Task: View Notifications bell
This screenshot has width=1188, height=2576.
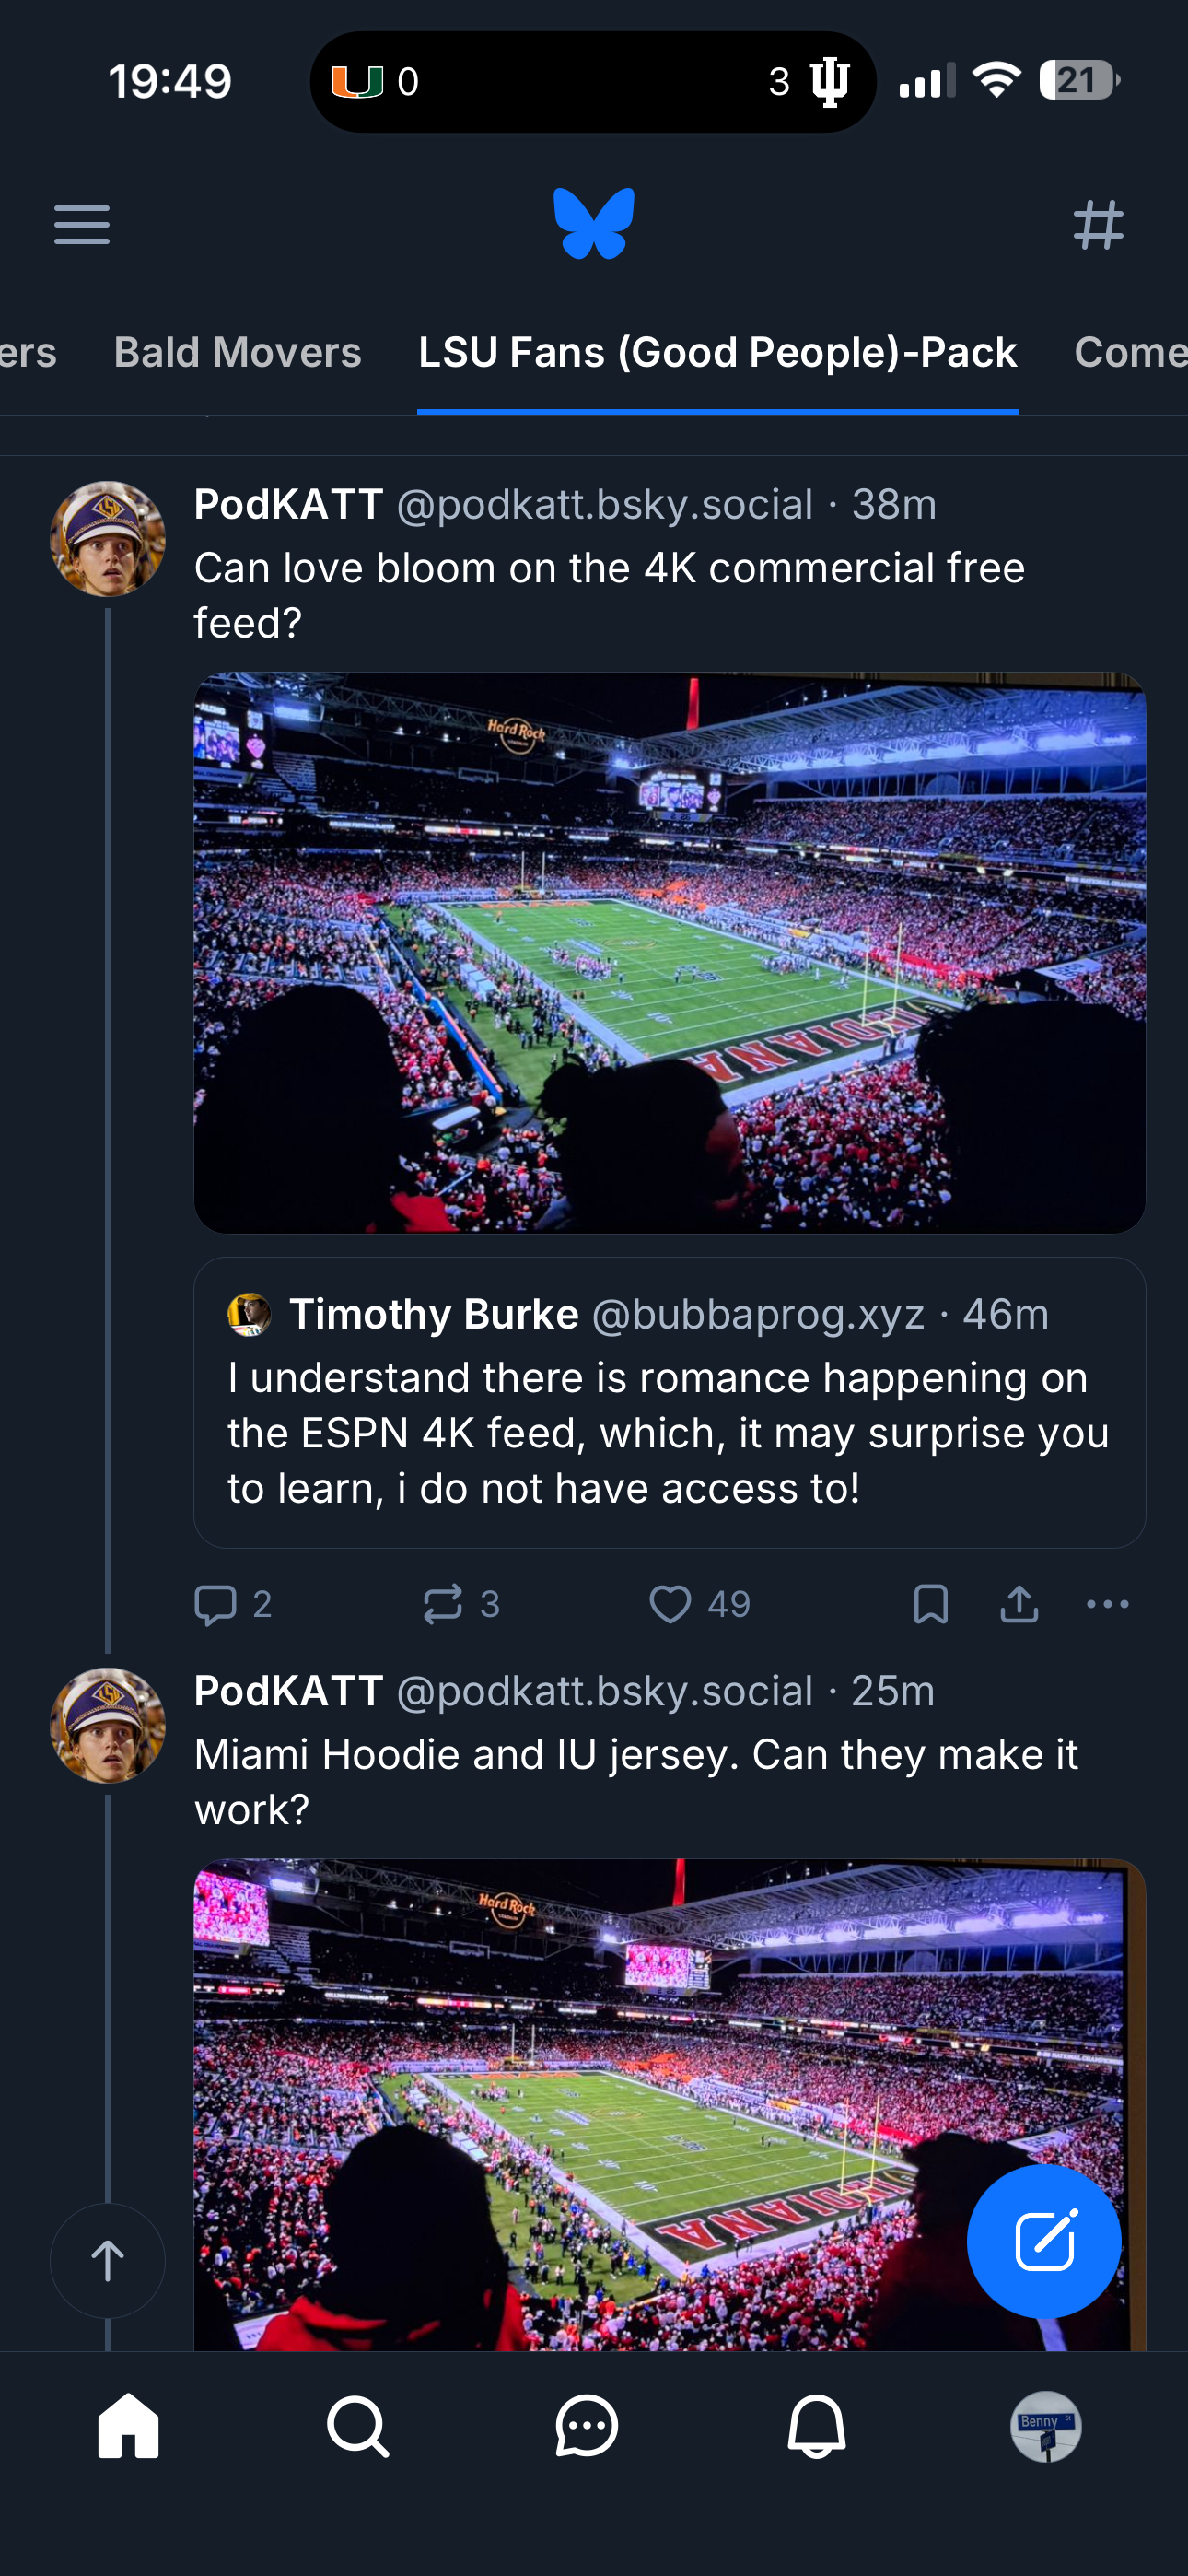Action: click(x=816, y=2426)
